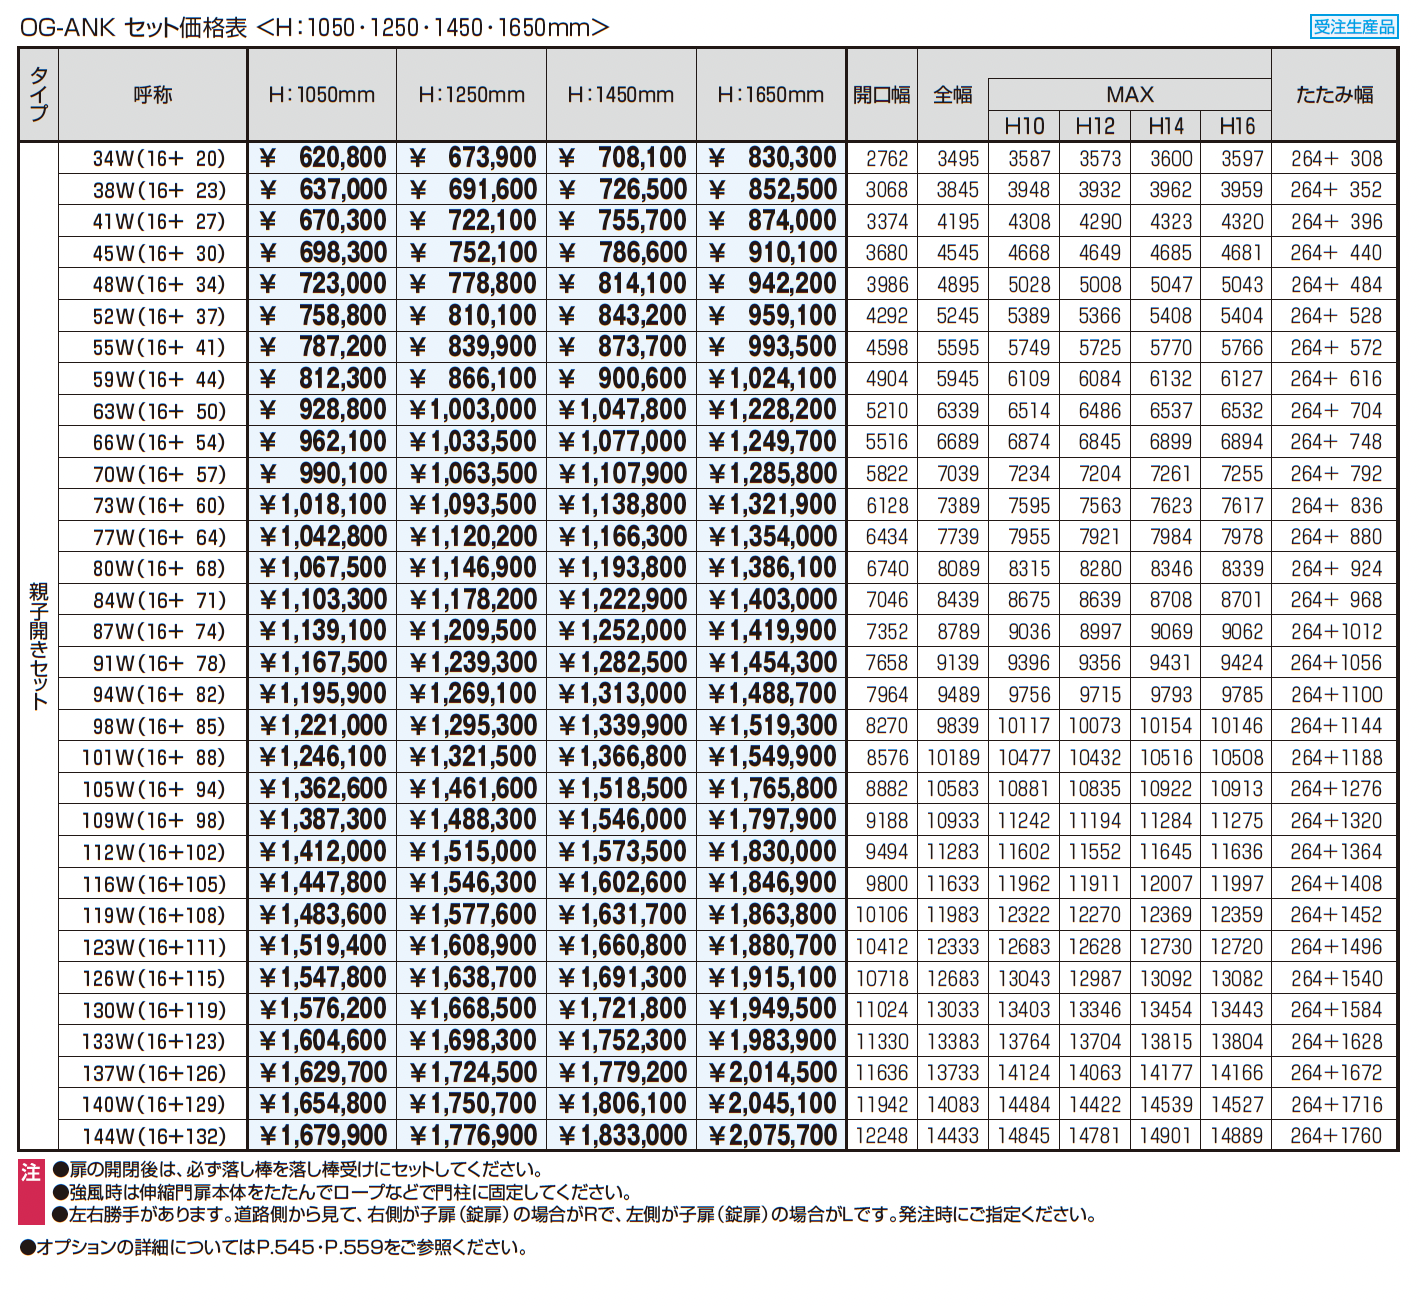Select MAX H10 value 6109
Viewport: 1420px width, 1306px height.
(x=1029, y=379)
